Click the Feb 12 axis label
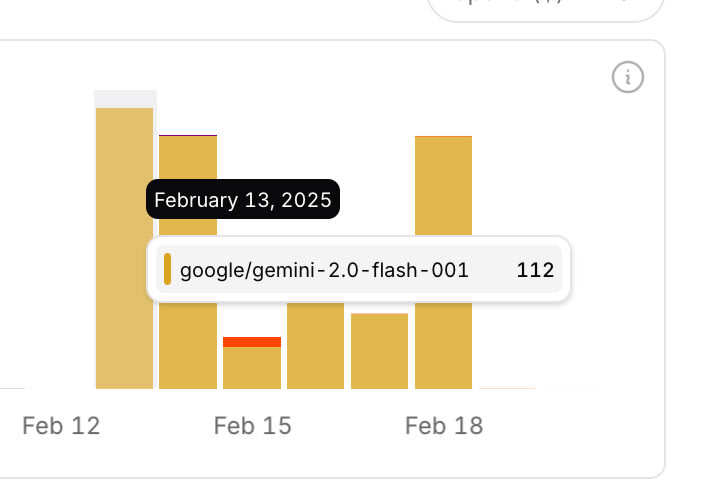The image size is (712, 484). 61,426
